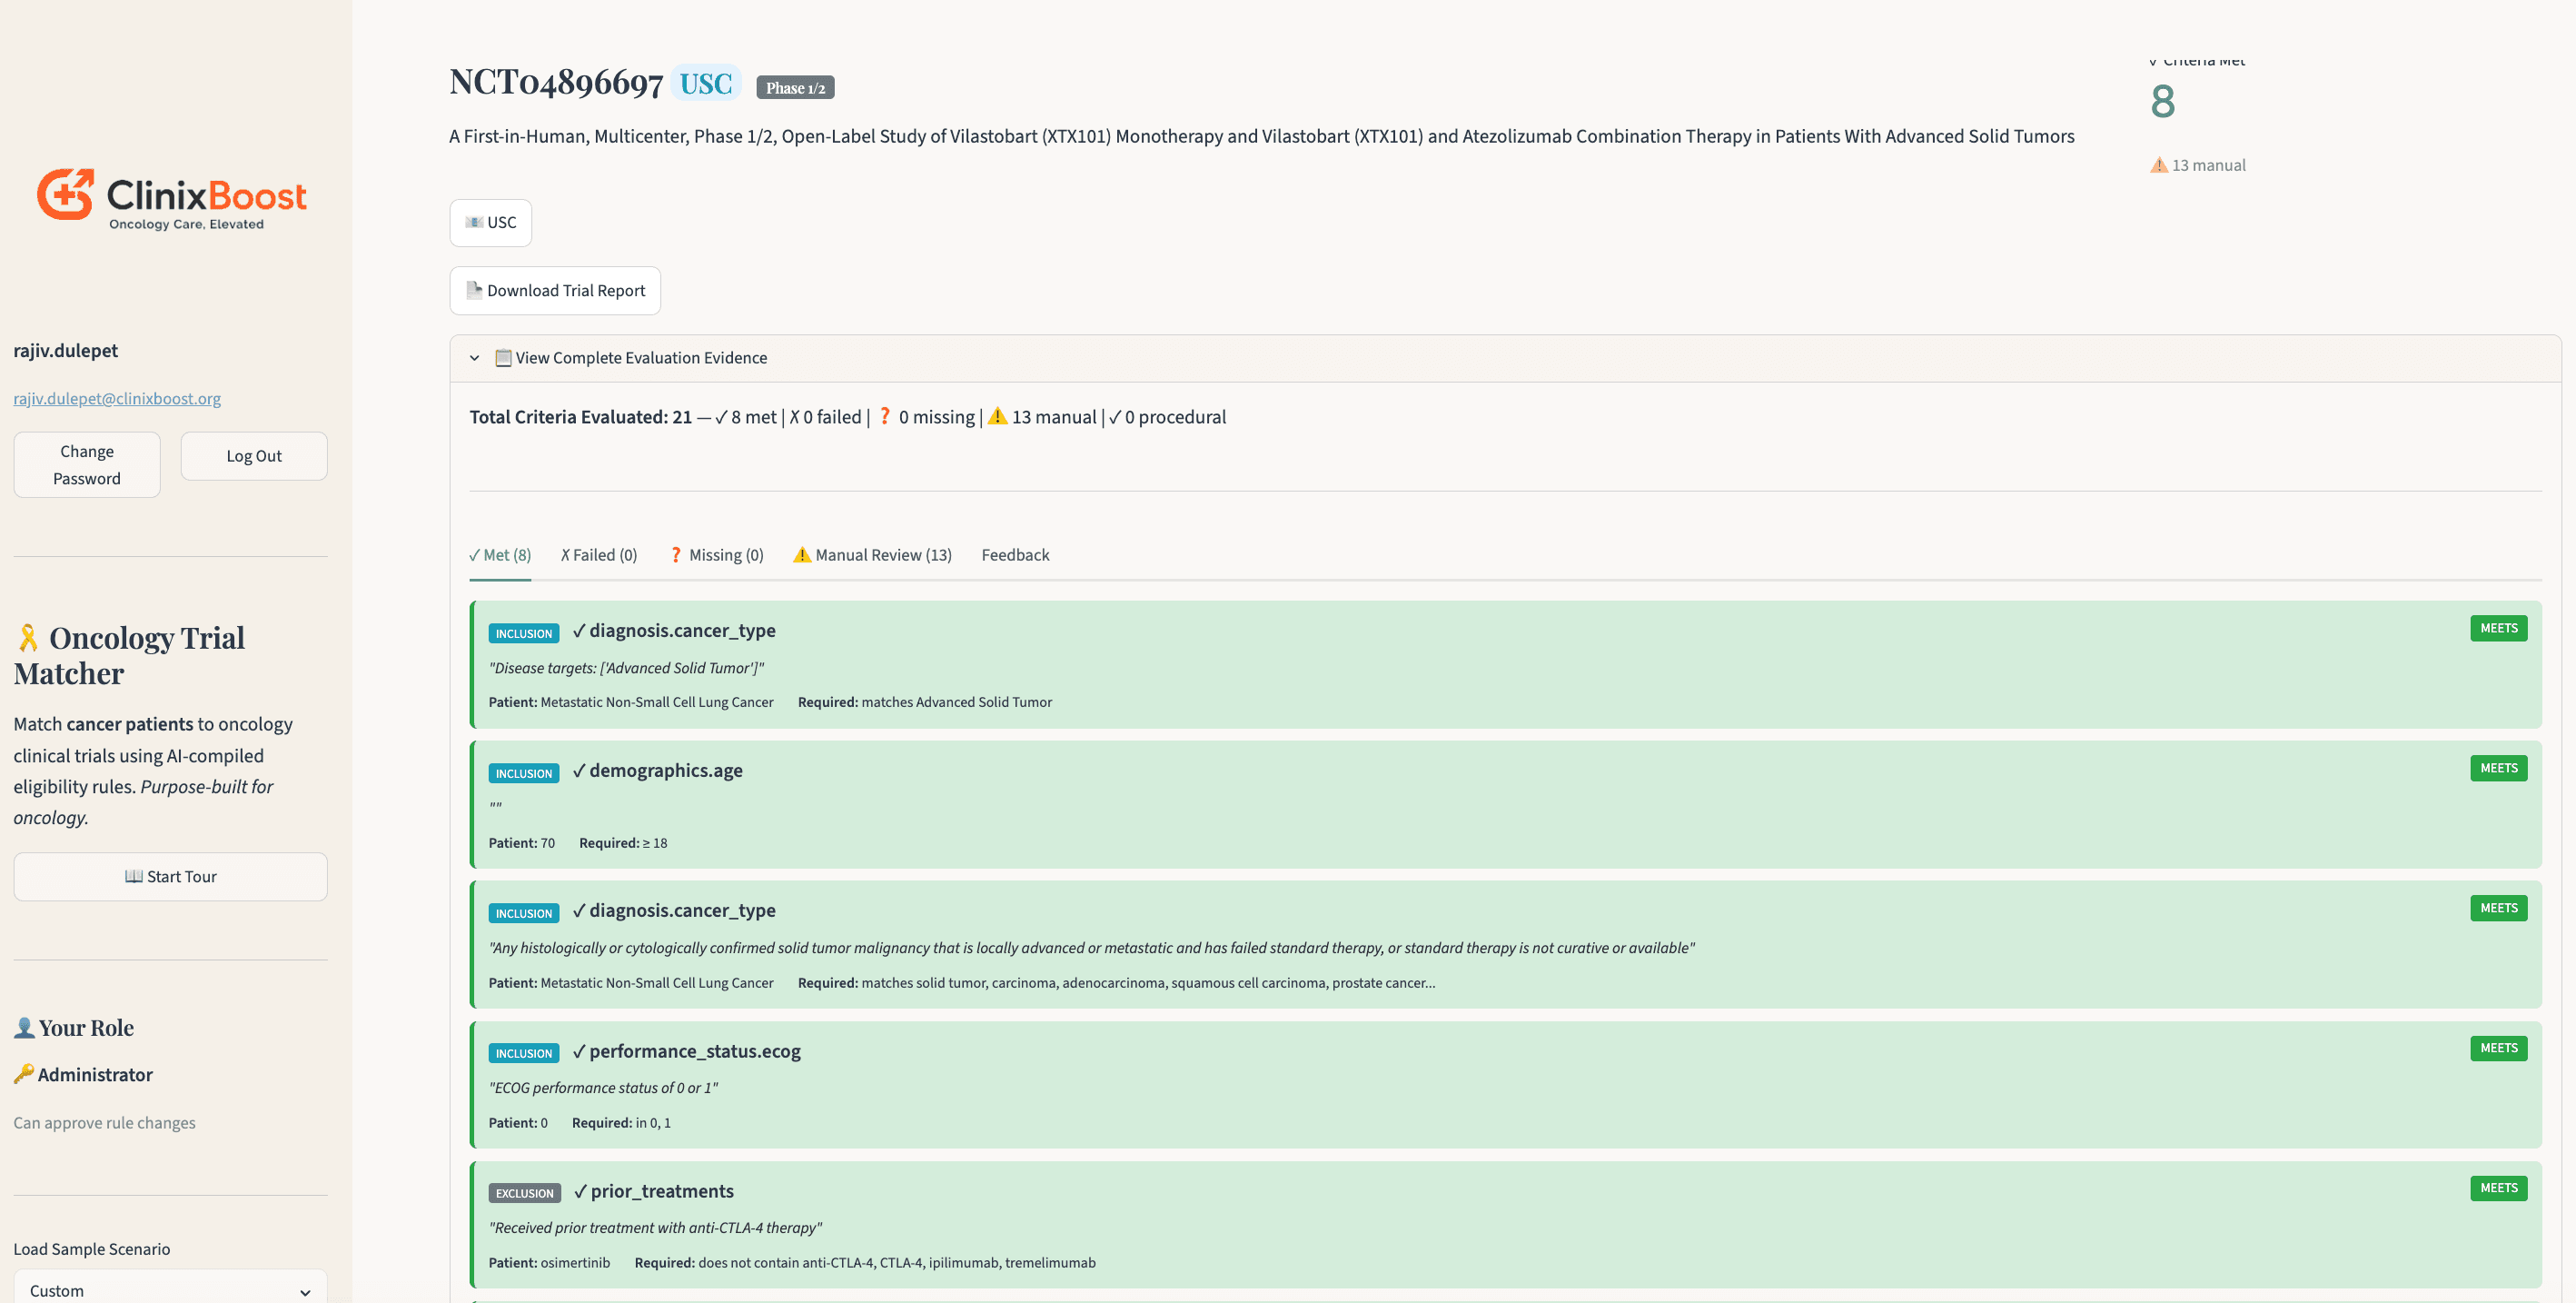Click the document icon on Download Trial Report
Viewport: 2576px width, 1303px height.
click(474, 290)
